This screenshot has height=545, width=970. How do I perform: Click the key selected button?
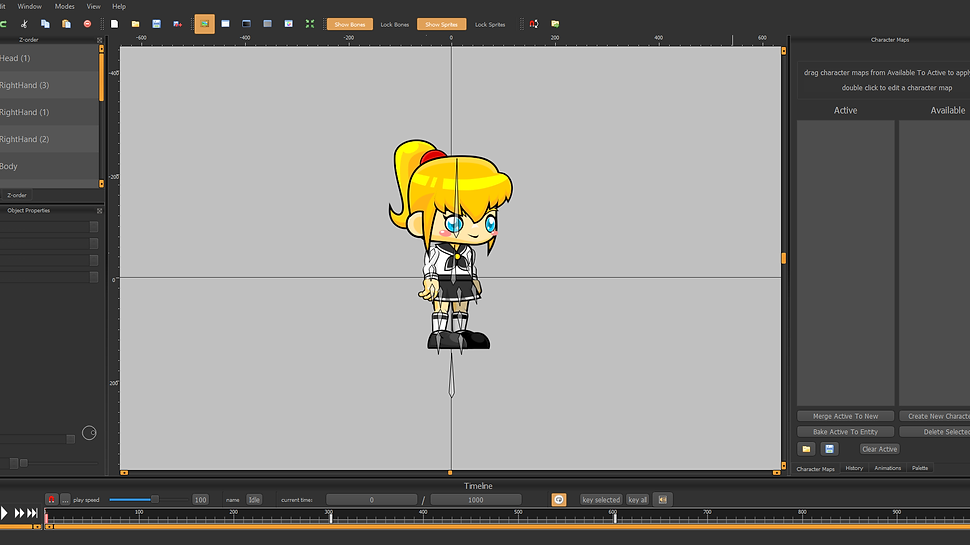pyautogui.click(x=601, y=500)
